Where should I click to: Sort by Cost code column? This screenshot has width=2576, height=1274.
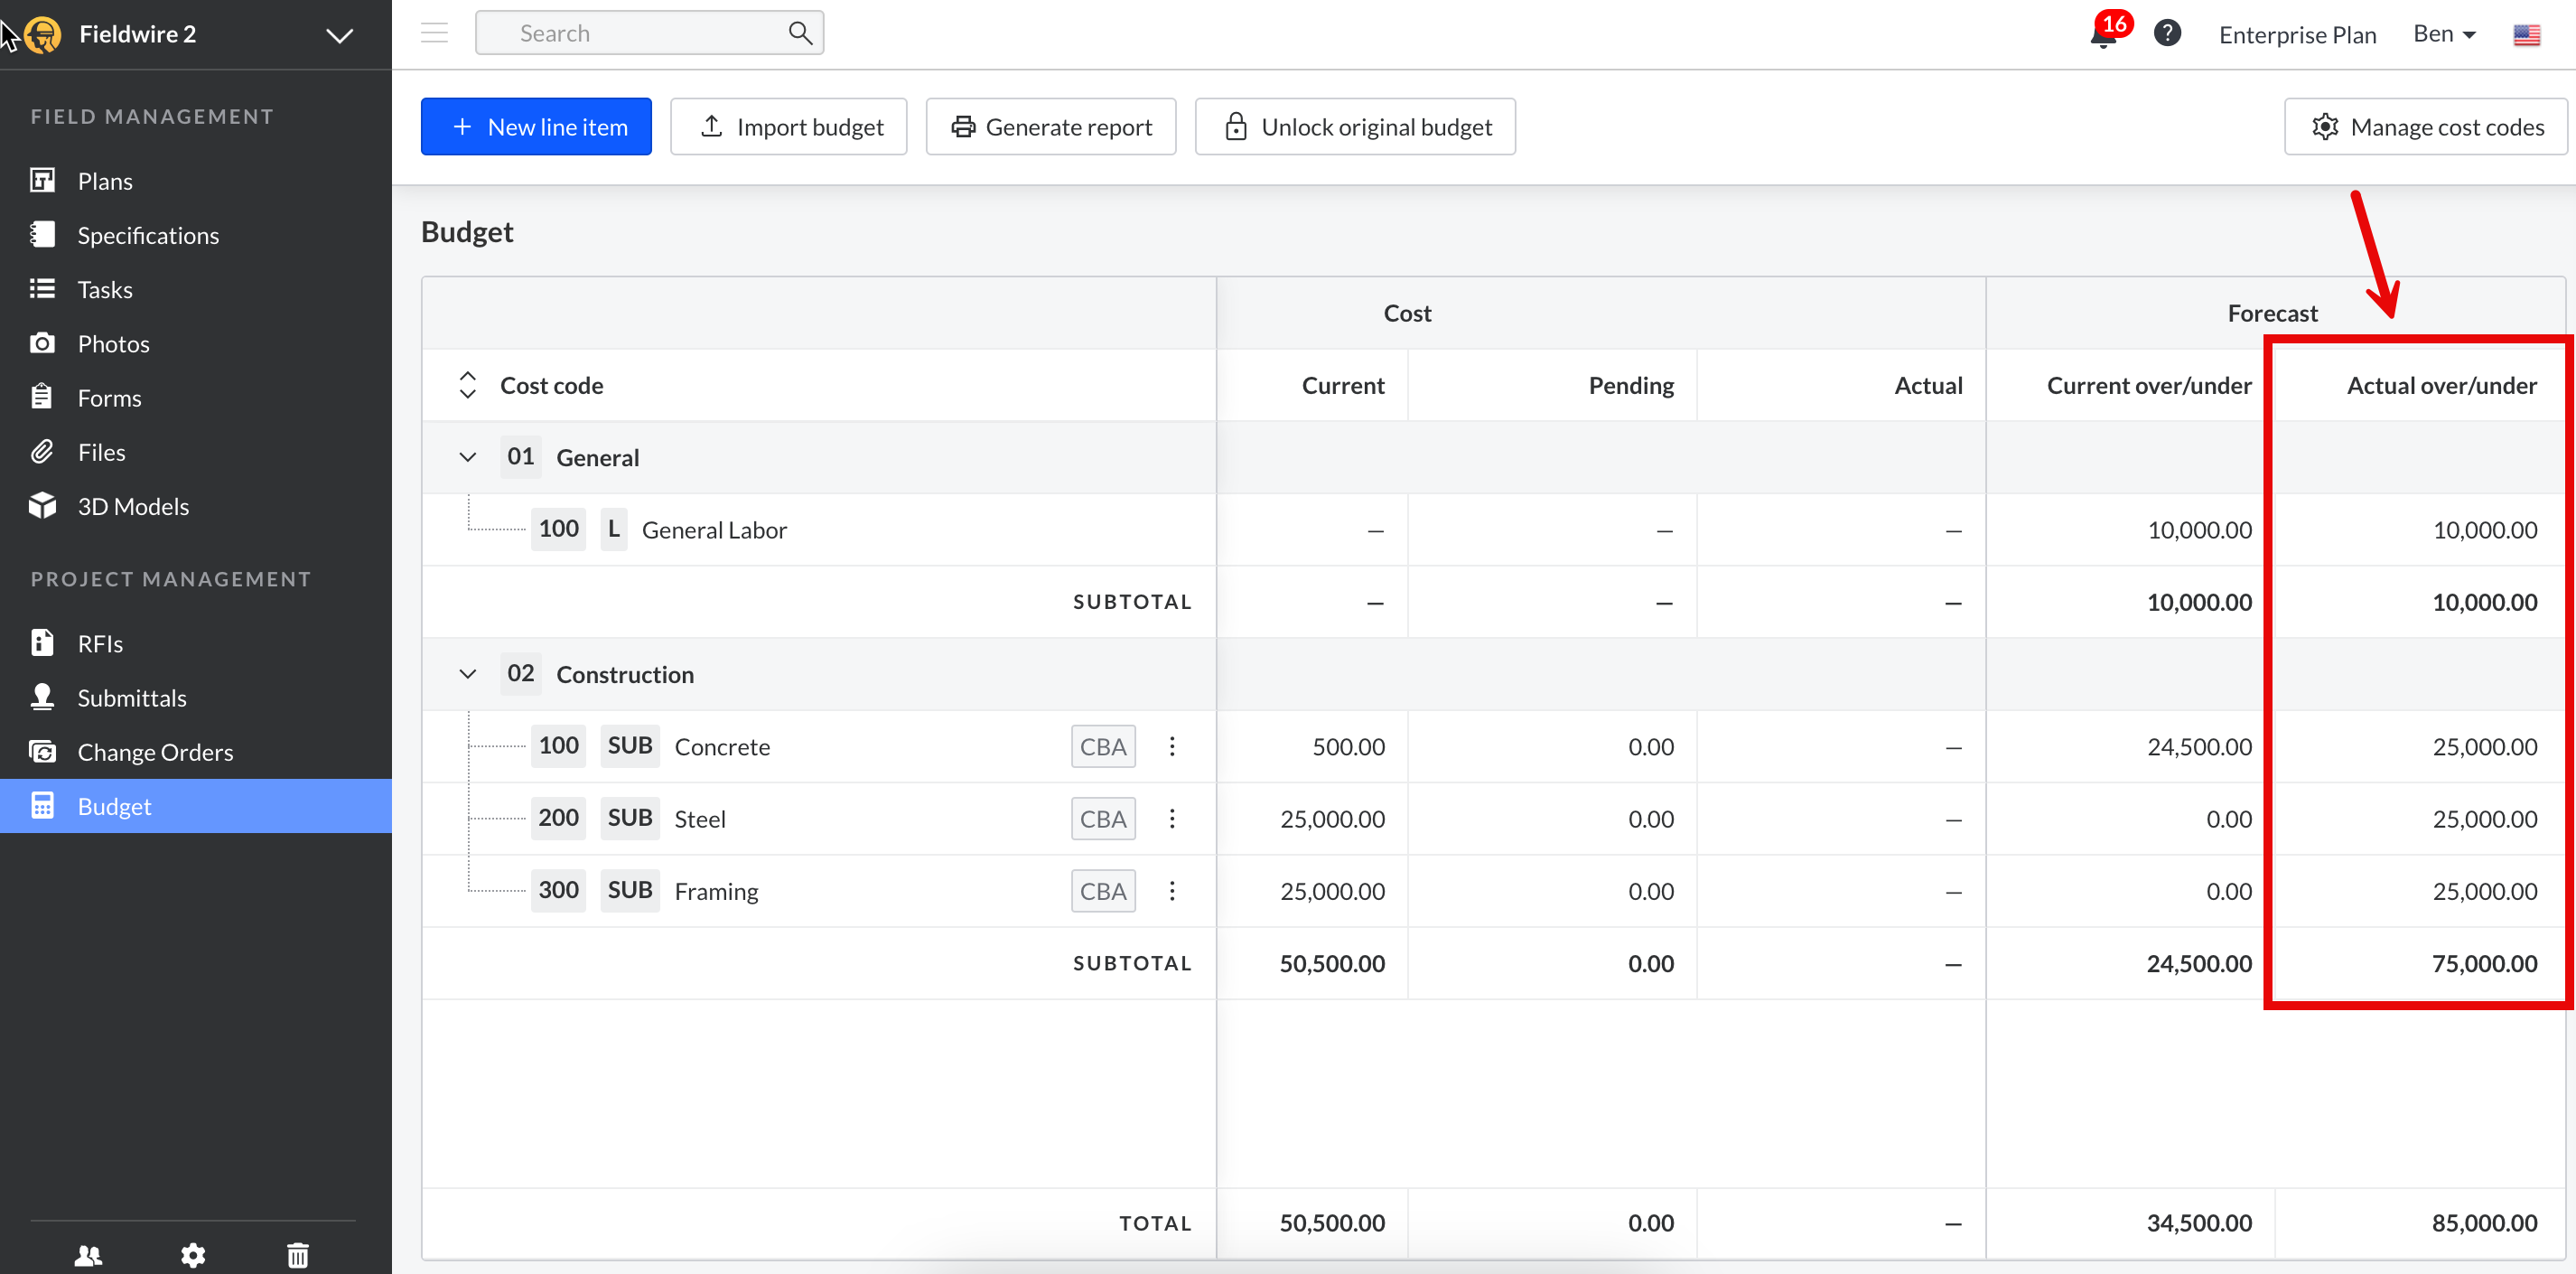467,385
